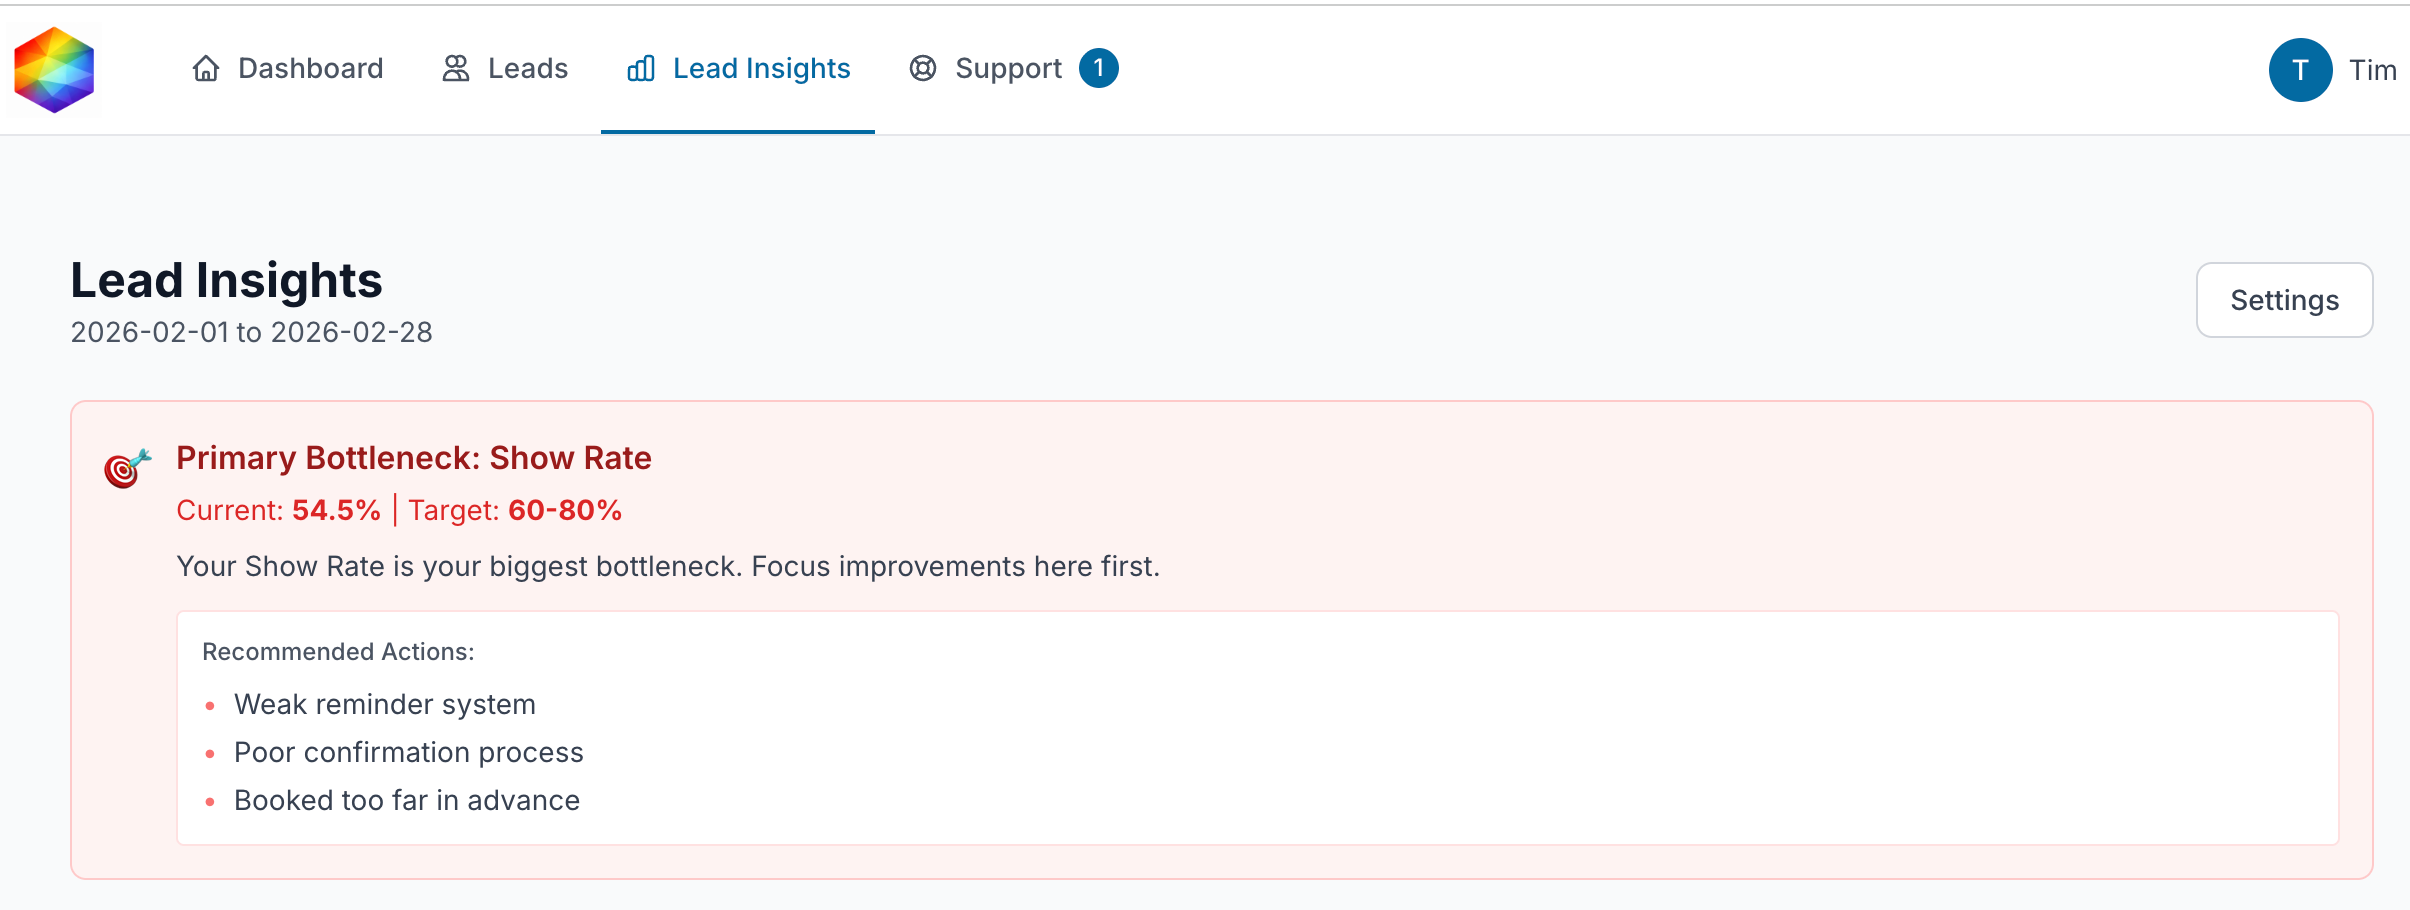
Task: Click the dartboard target bottleneck icon
Action: pyautogui.click(x=127, y=467)
